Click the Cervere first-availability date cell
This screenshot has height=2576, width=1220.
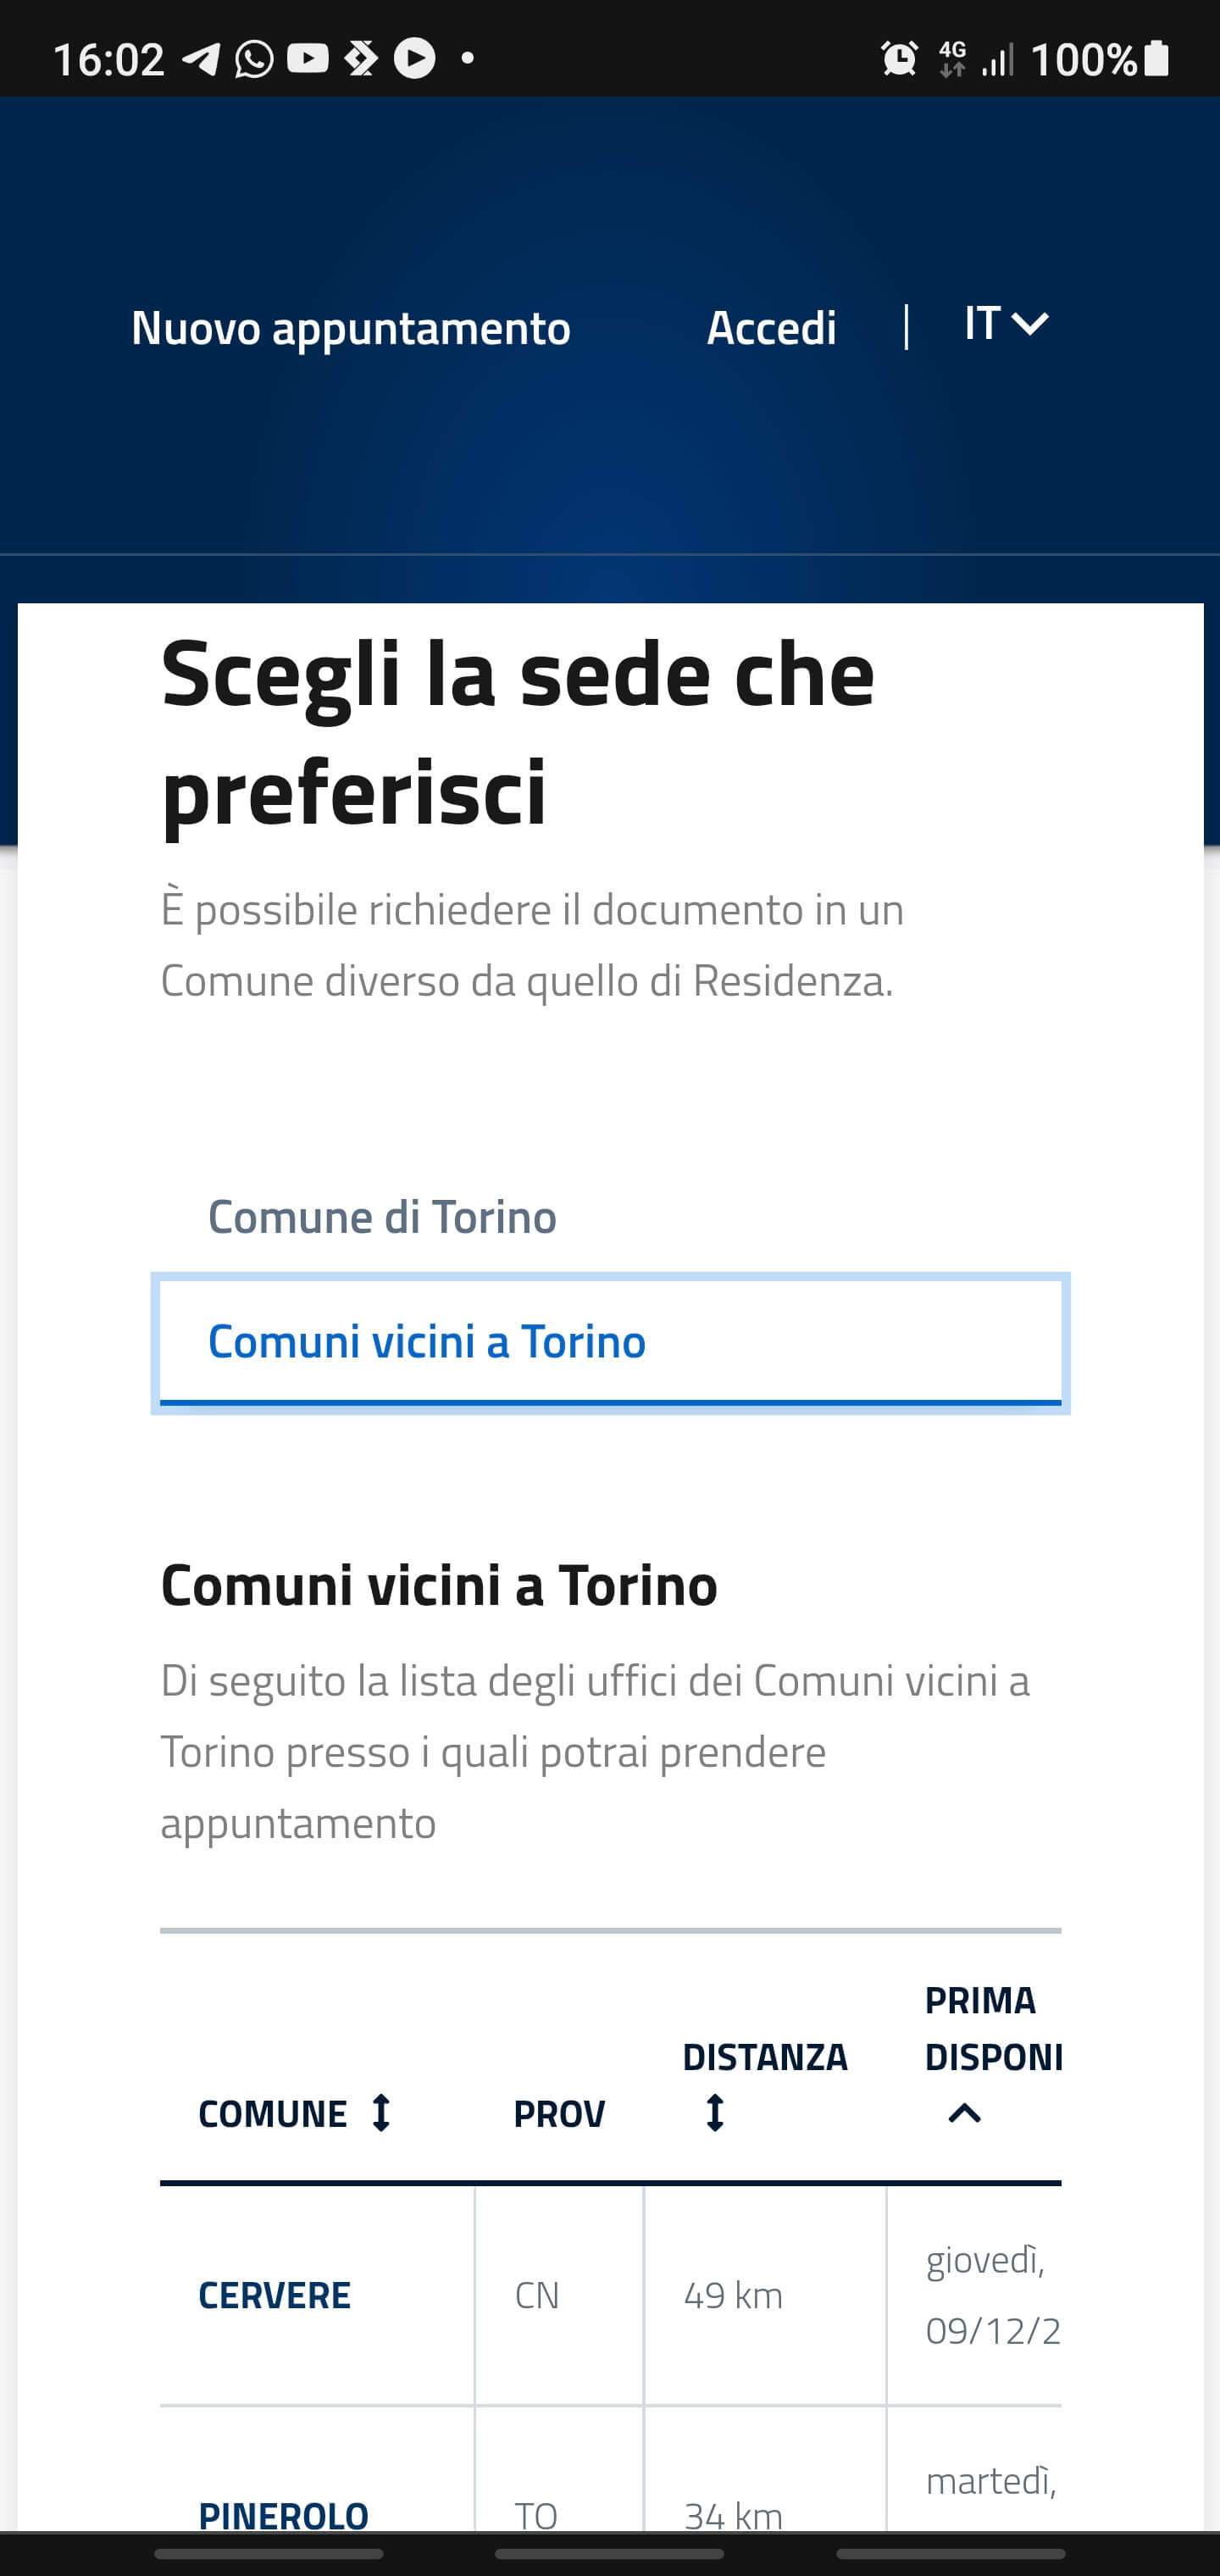click(x=990, y=2295)
